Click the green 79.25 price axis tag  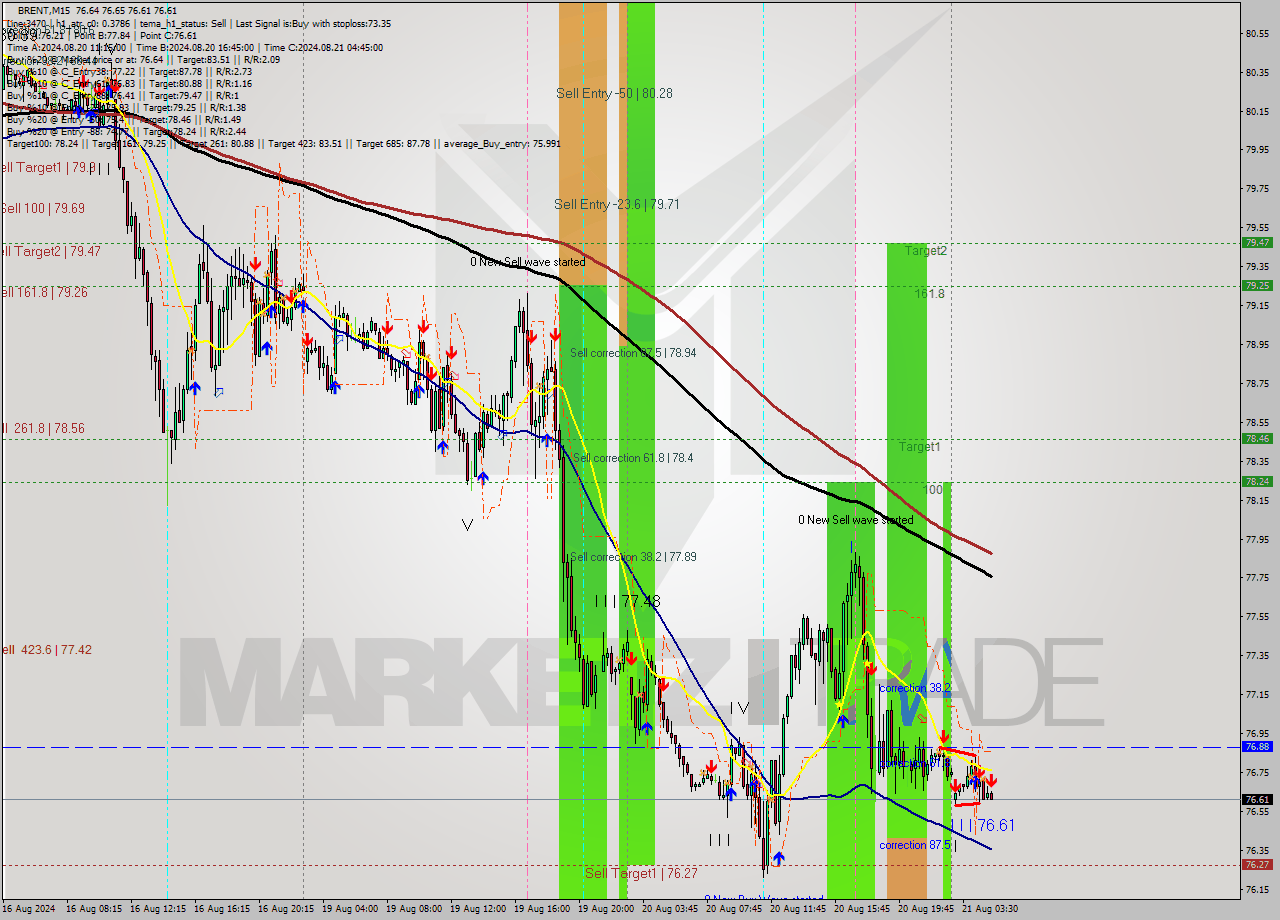(1257, 285)
